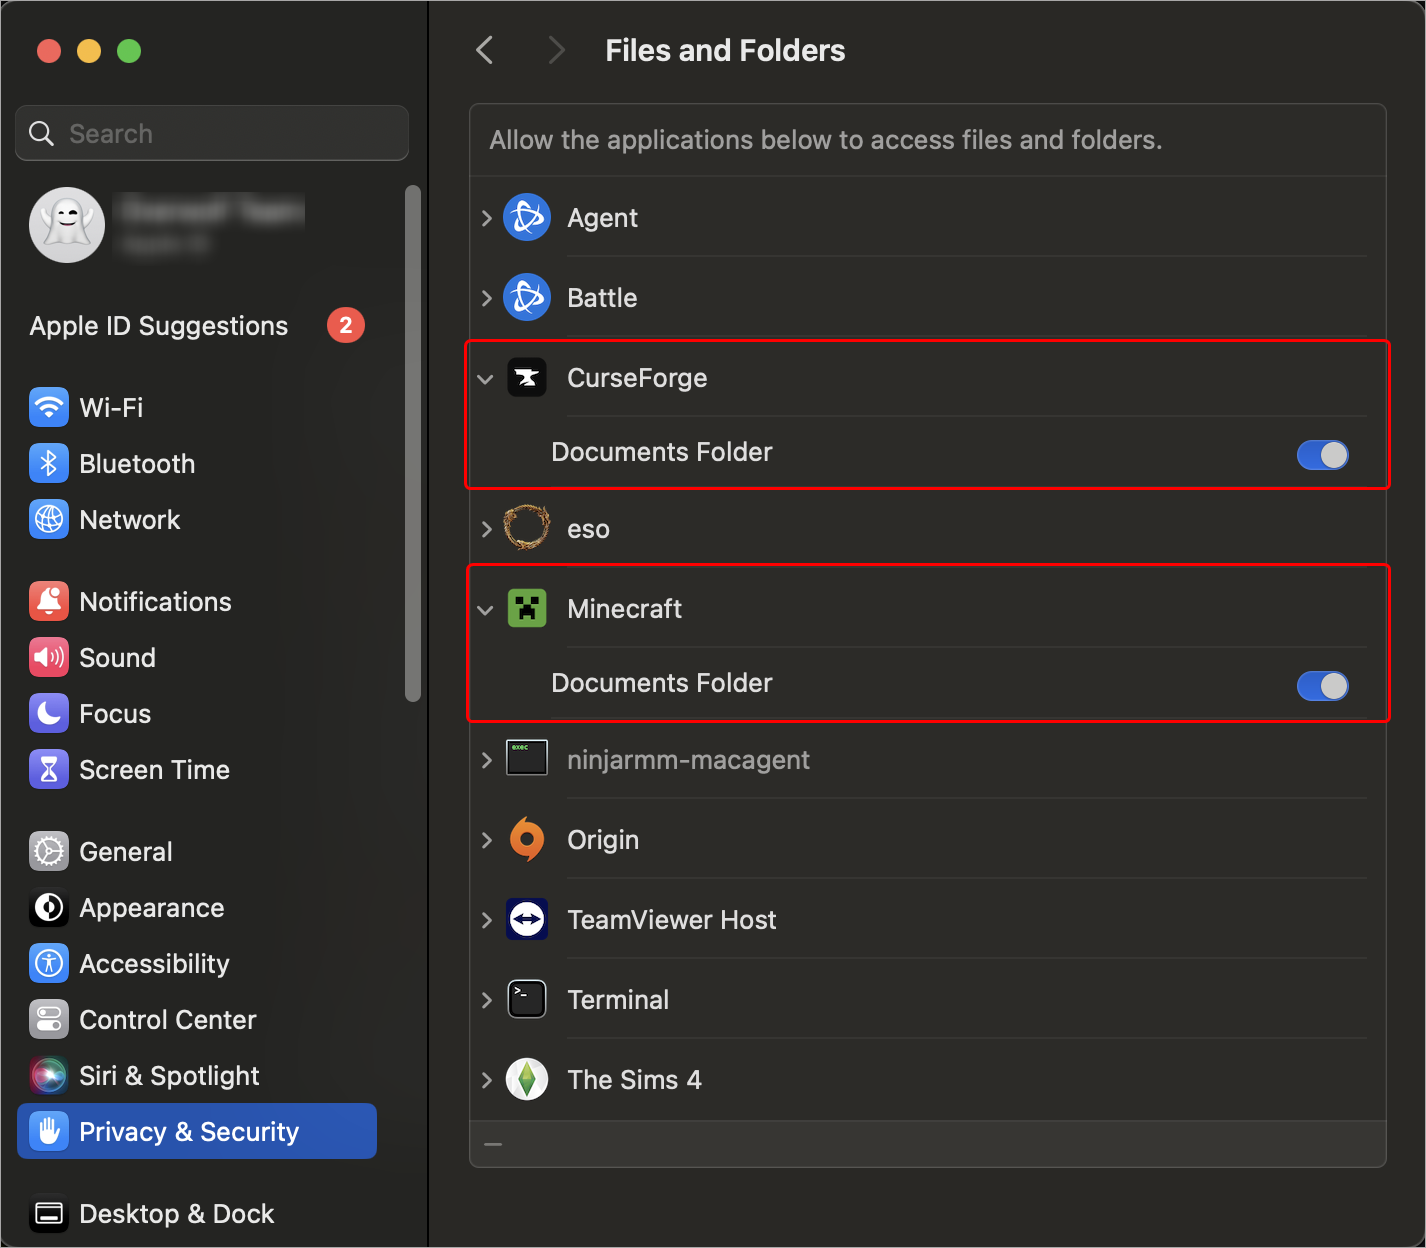The height and width of the screenshot is (1248, 1426).
Task: Click the Network globe icon
Action: click(49, 519)
